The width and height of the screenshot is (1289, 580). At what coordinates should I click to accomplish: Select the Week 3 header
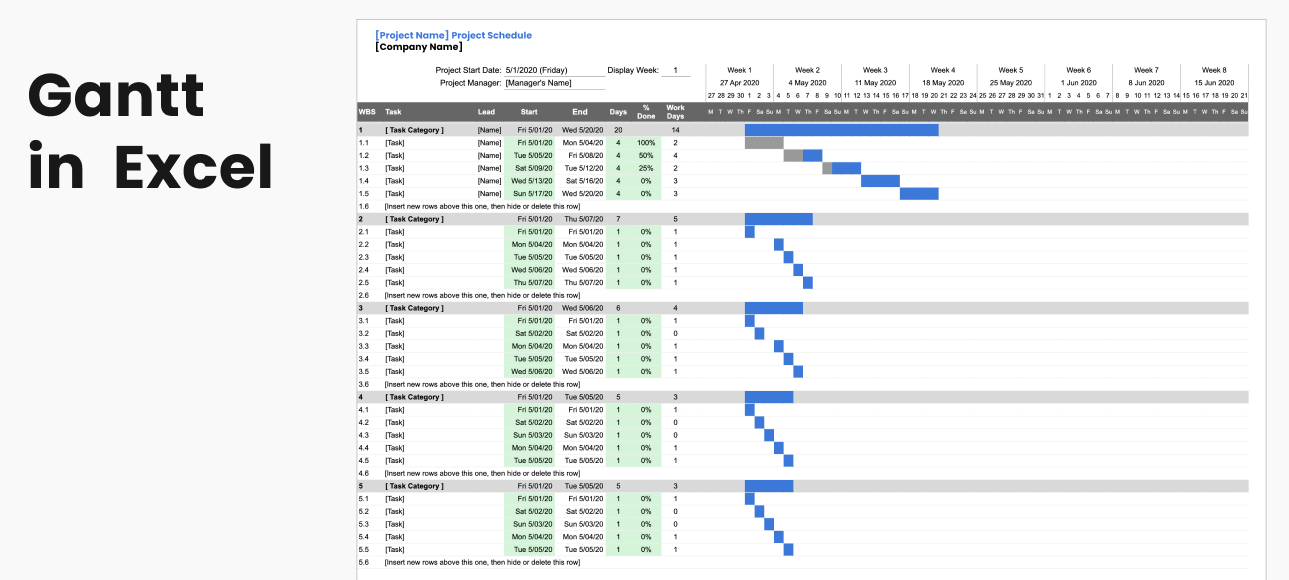(x=875, y=70)
